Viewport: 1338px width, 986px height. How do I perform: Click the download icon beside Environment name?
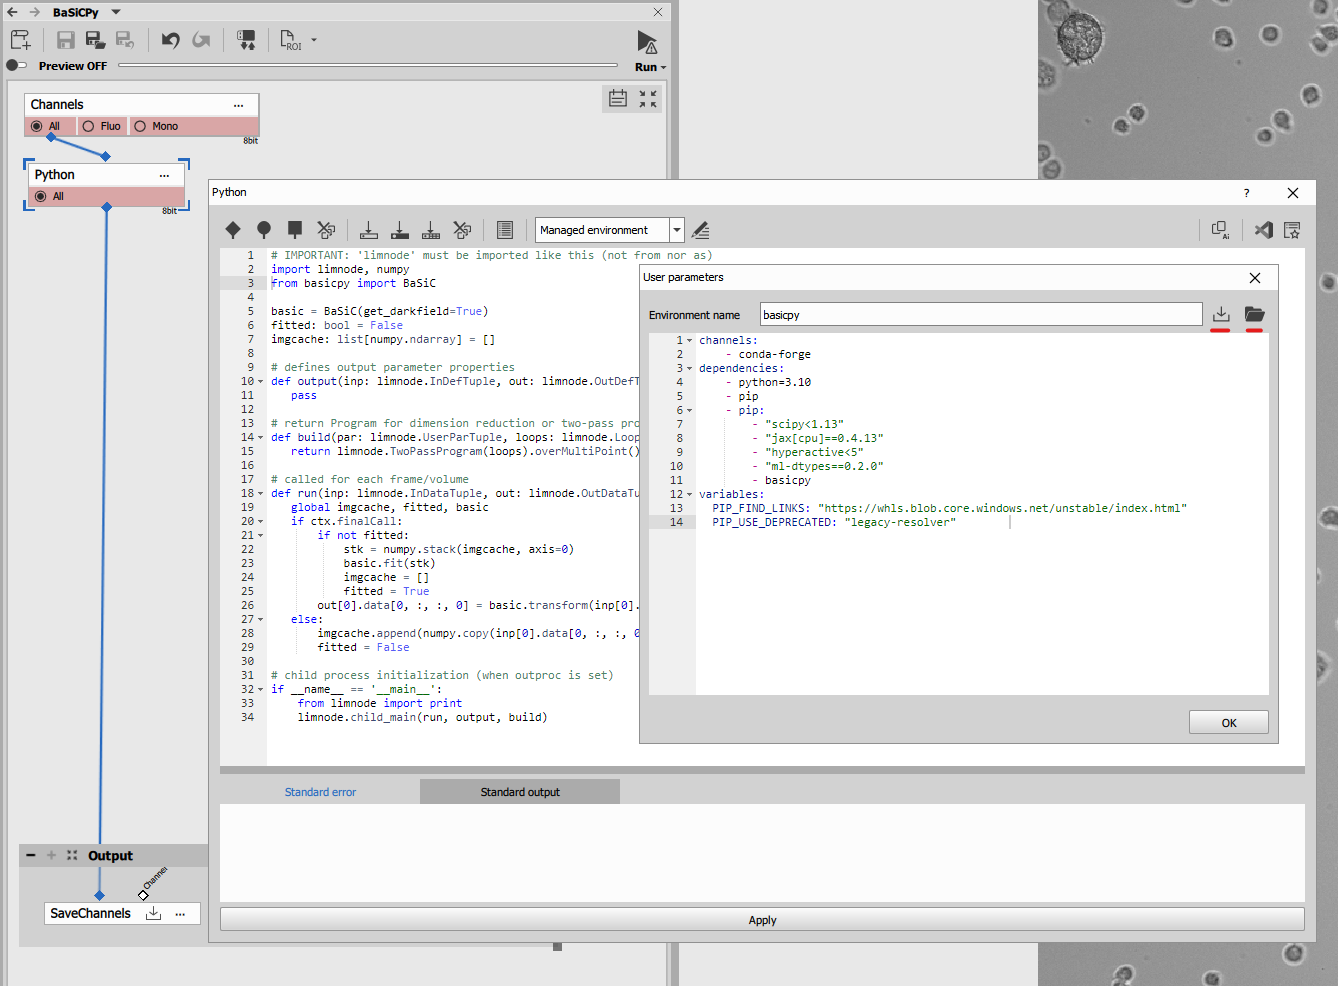[x=1221, y=314]
